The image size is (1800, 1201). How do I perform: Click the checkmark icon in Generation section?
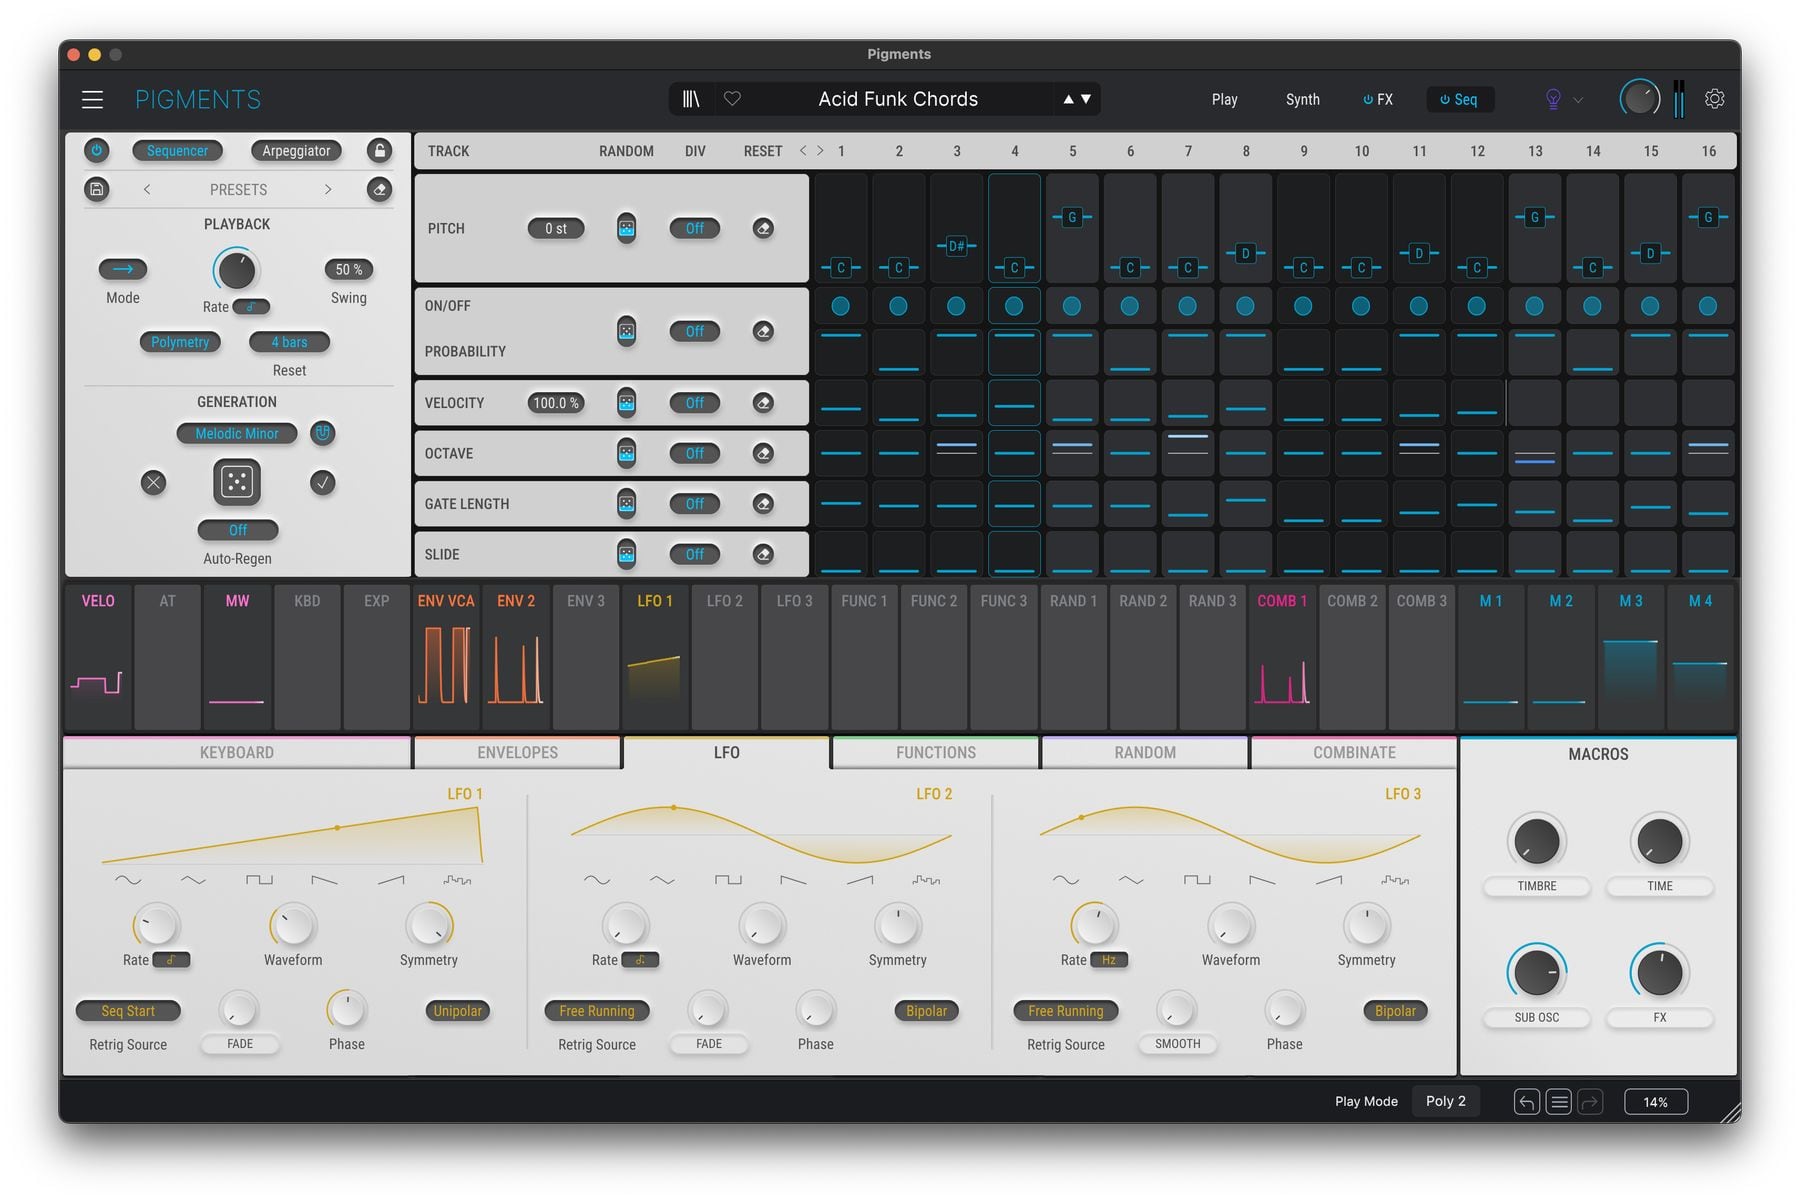pos(322,484)
